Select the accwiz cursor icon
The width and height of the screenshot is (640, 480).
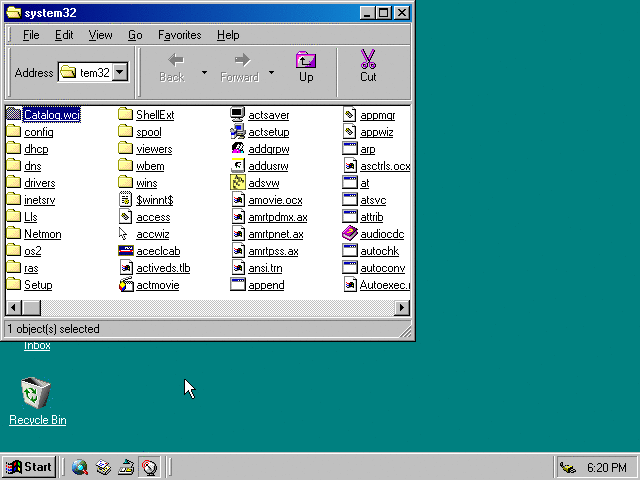[123, 233]
